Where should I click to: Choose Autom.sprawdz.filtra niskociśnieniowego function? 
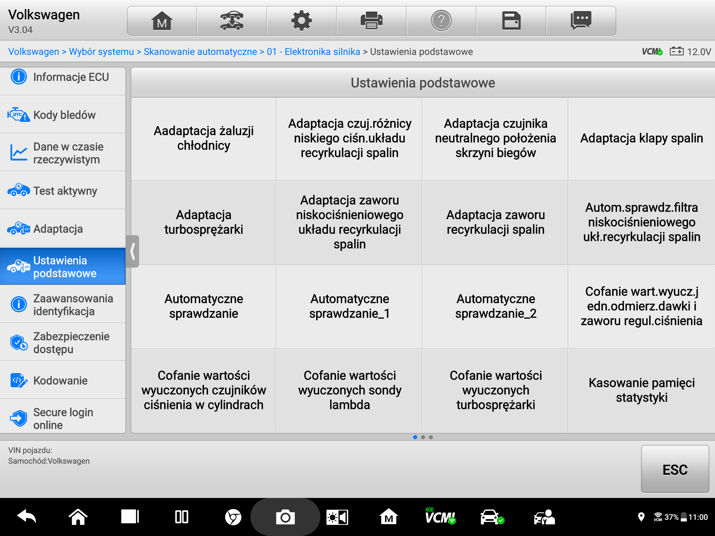tap(642, 222)
